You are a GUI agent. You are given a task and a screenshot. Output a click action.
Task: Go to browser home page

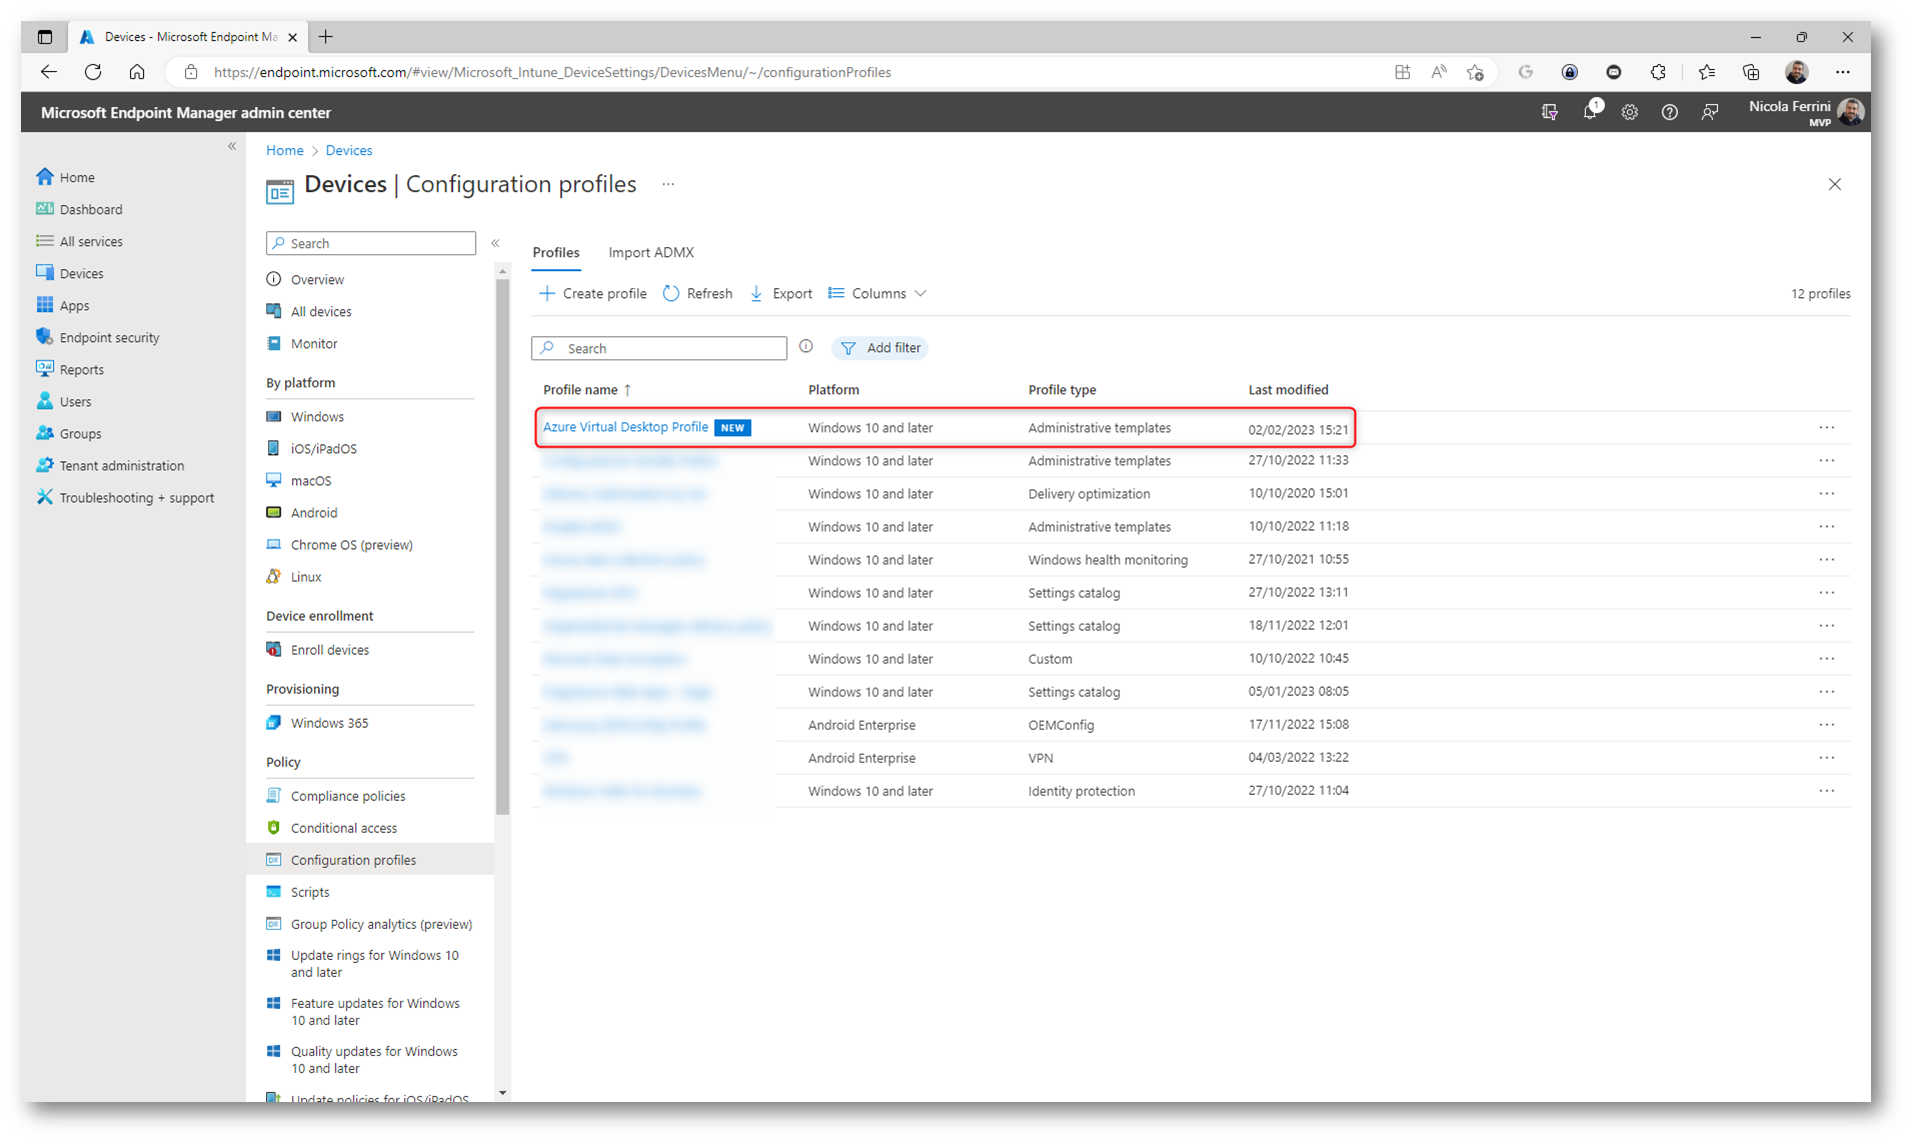pyautogui.click(x=137, y=72)
